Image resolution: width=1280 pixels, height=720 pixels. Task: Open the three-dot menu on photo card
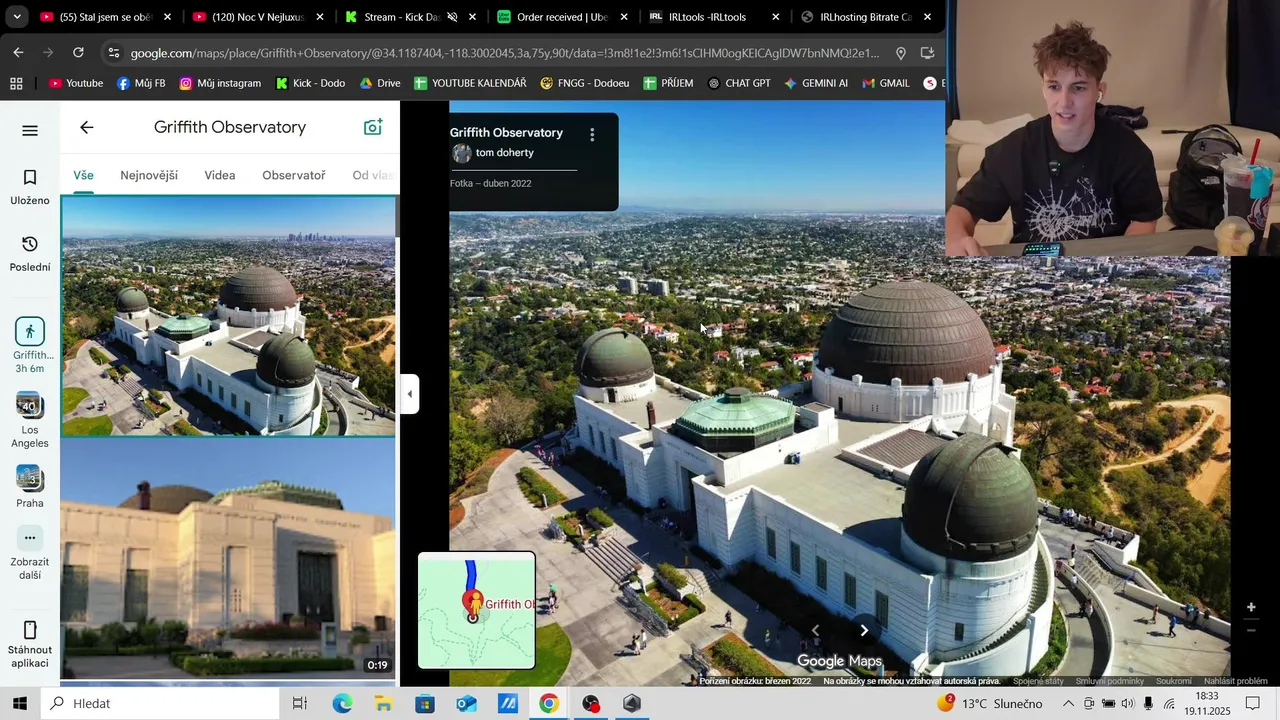click(592, 134)
